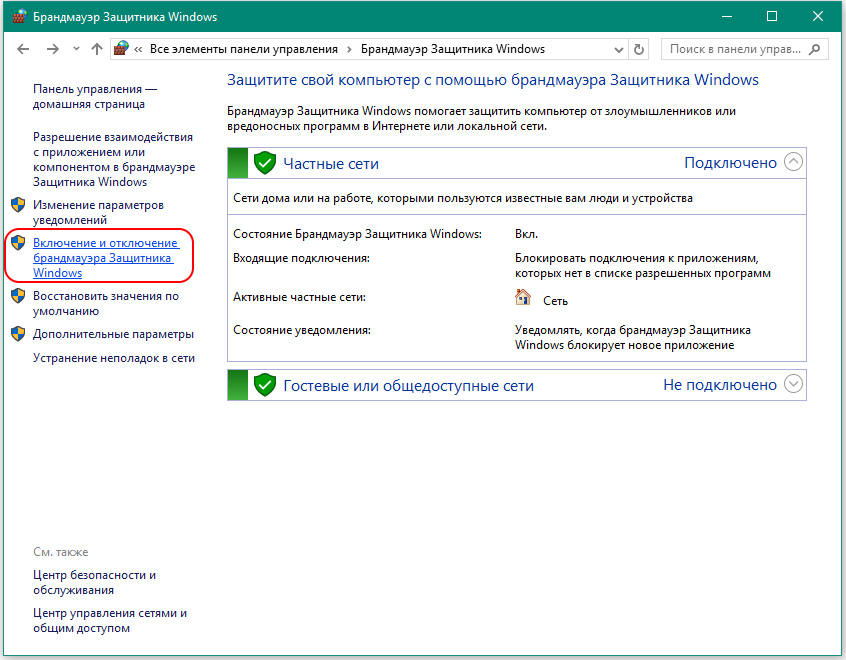Image resolution: width=846 pixels, height=660 pixels.
Task: Click green shield icon for Гостевые сети
Action: pyautogui.click(x=264, y=385)
